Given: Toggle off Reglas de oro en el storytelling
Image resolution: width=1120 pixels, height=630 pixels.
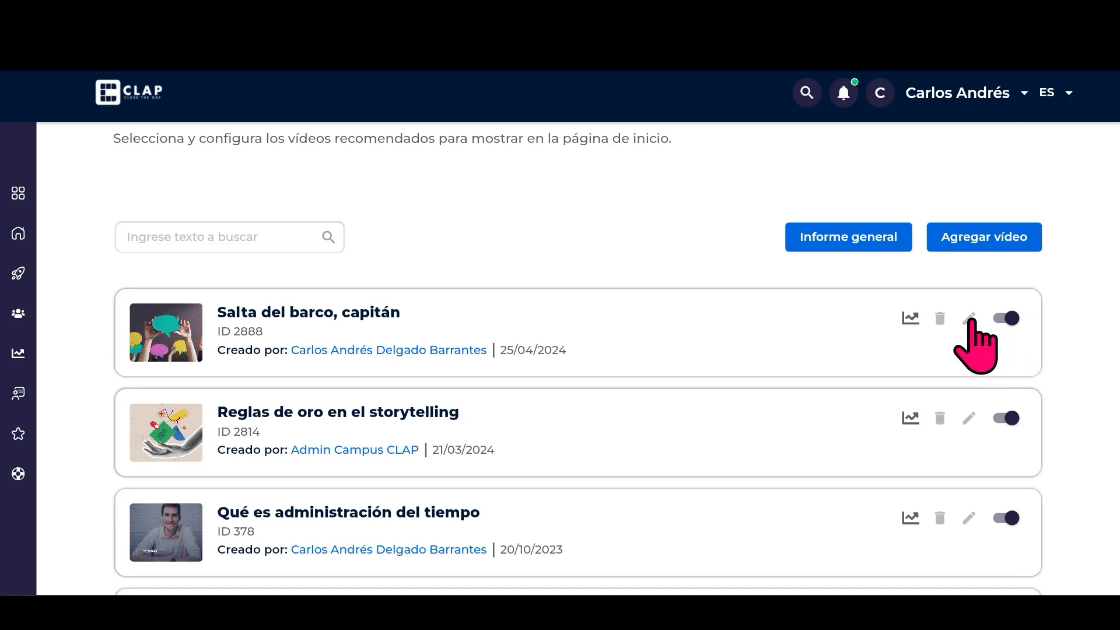Looking at the screenshot, I should [1006, 419].
